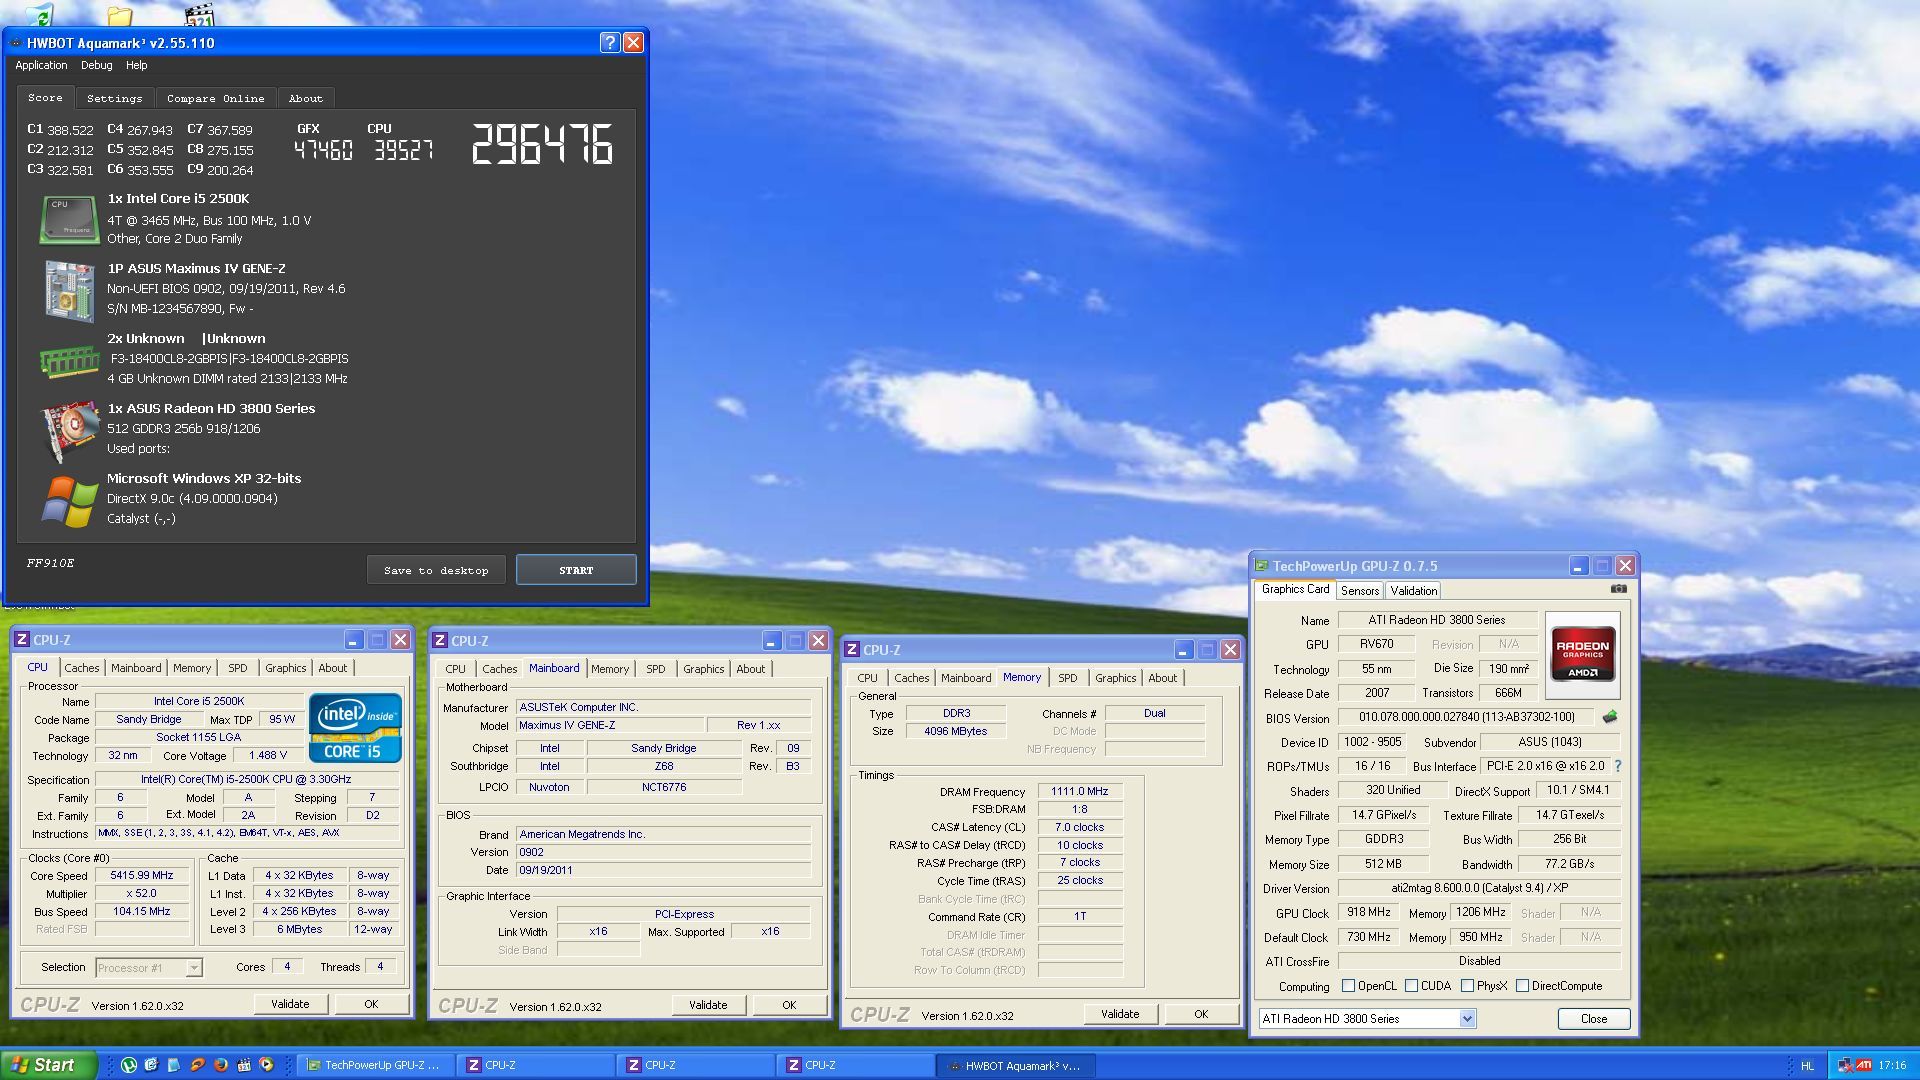Open the 321 clapperboard desktop icon

200,15
